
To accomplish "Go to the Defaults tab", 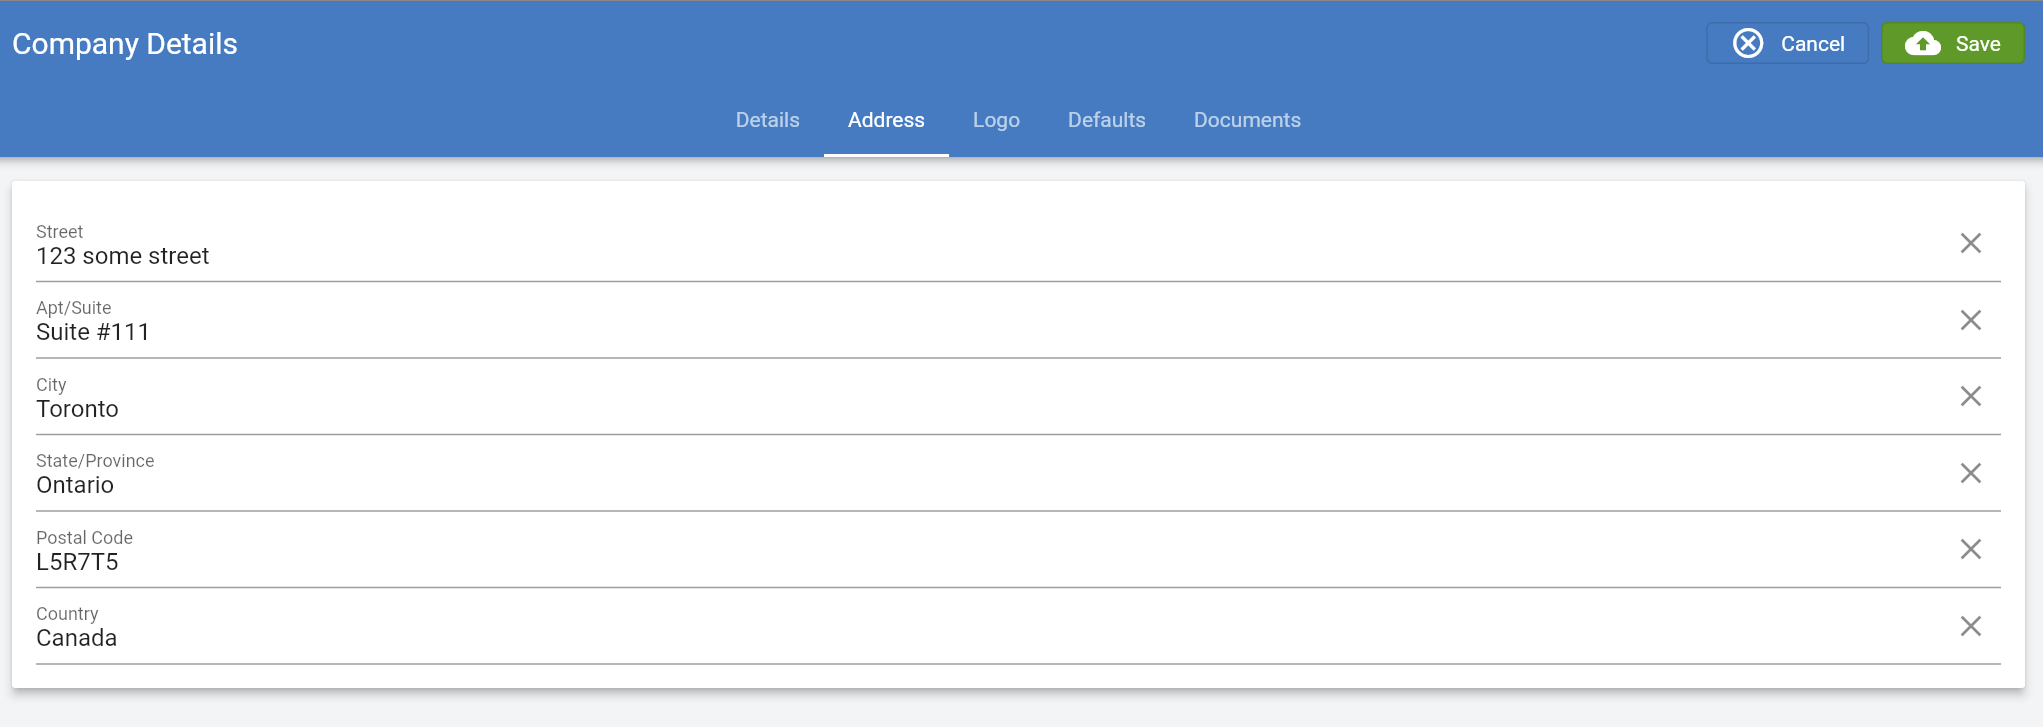I will [x=1106, y=120].
